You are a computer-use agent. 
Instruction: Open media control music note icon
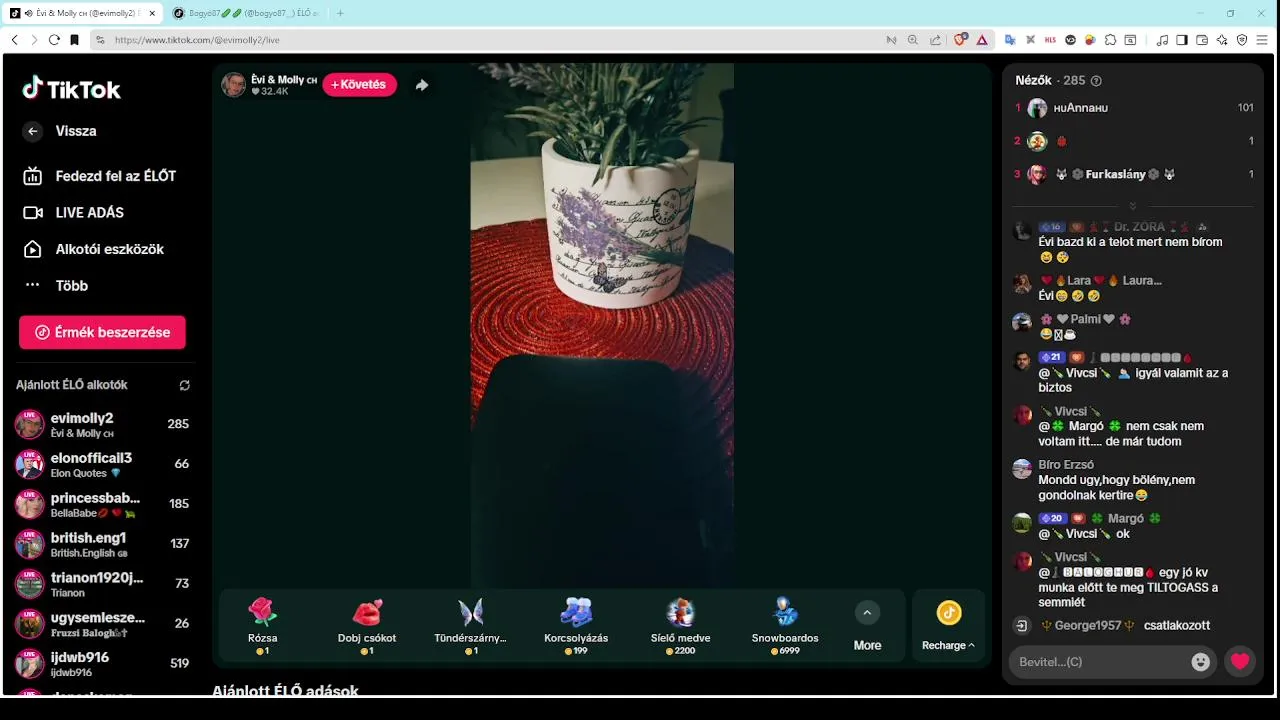(x=1162, y=40)
